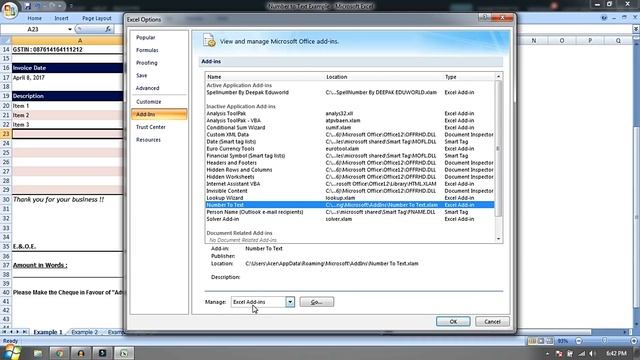Click the zoom slider handle
The width and height of the screenshot is (640, 360).
point(604,341)
